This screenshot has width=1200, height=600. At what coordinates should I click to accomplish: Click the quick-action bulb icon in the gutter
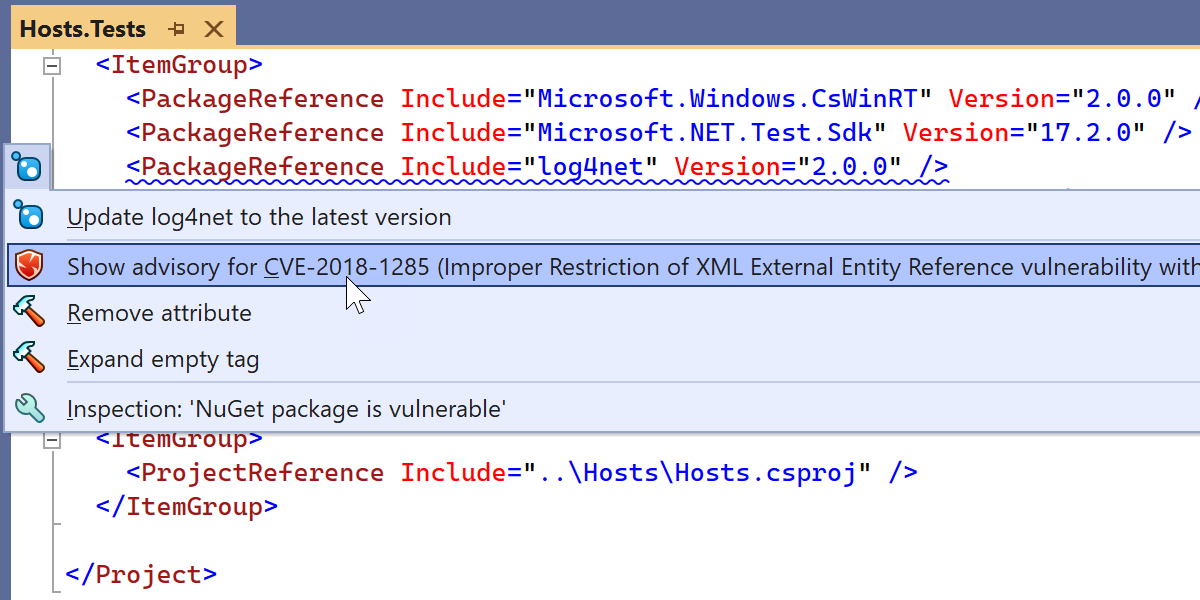click(x=28, y=167)
